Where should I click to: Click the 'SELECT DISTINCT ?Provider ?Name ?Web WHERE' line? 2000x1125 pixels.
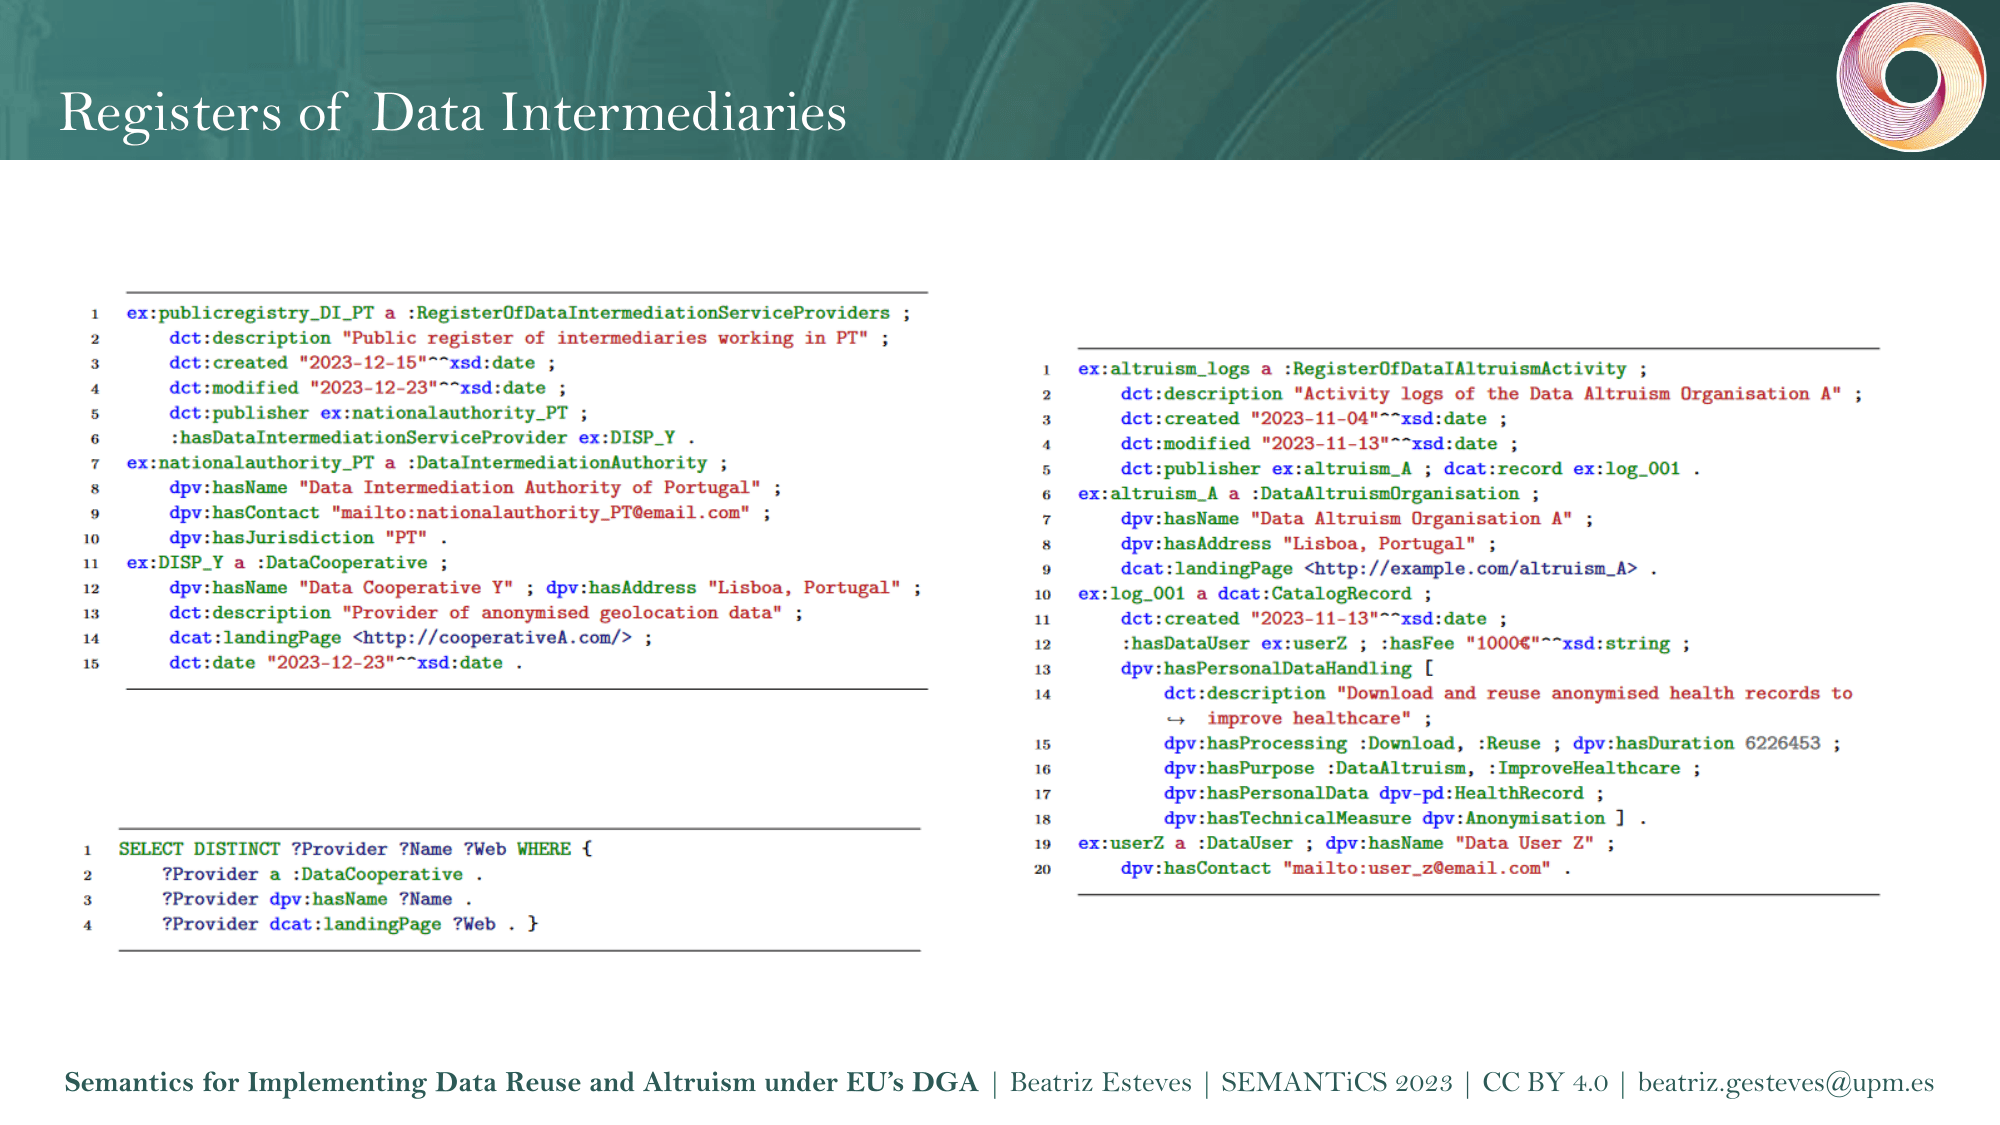[355, 849]
